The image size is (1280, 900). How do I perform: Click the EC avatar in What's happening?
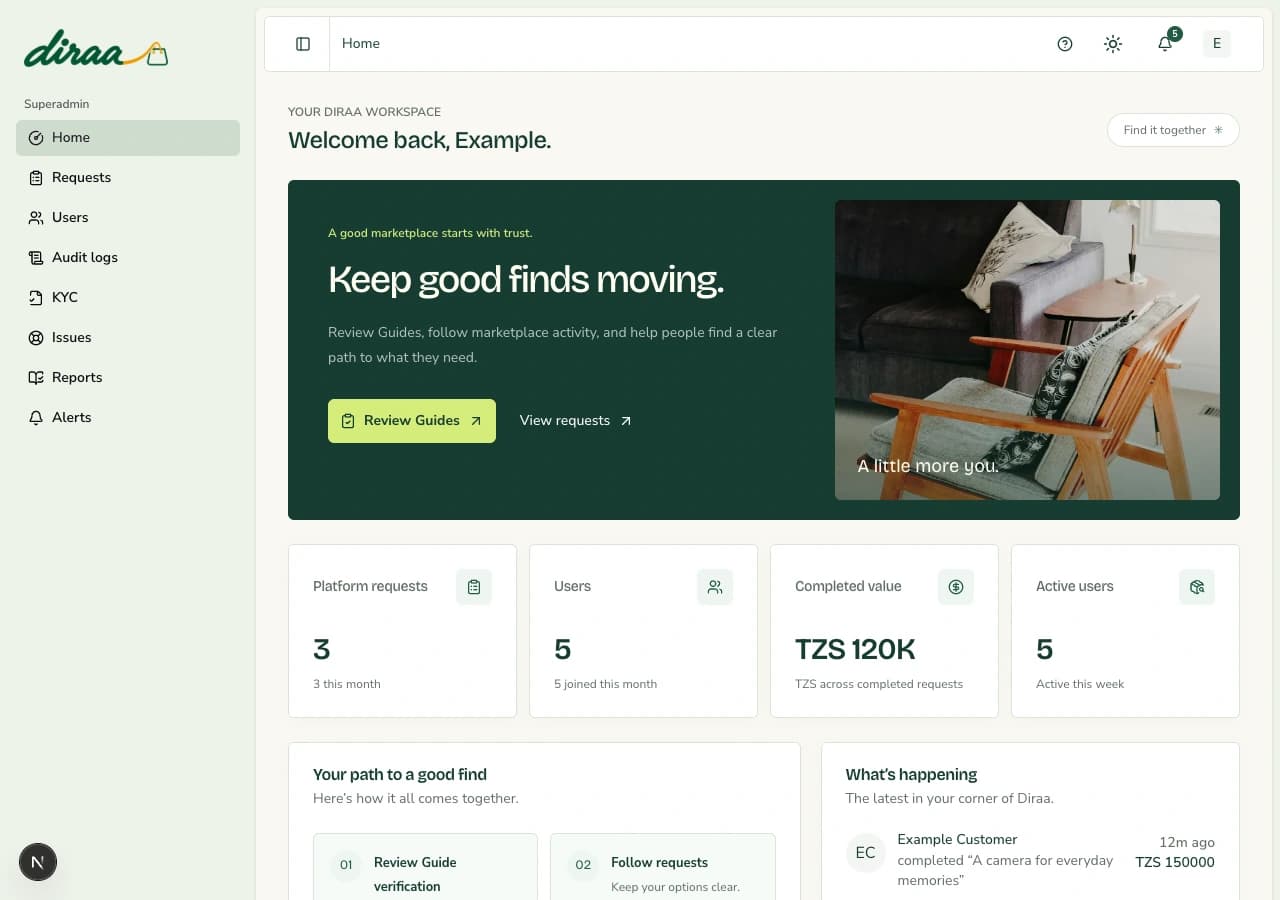866,853
